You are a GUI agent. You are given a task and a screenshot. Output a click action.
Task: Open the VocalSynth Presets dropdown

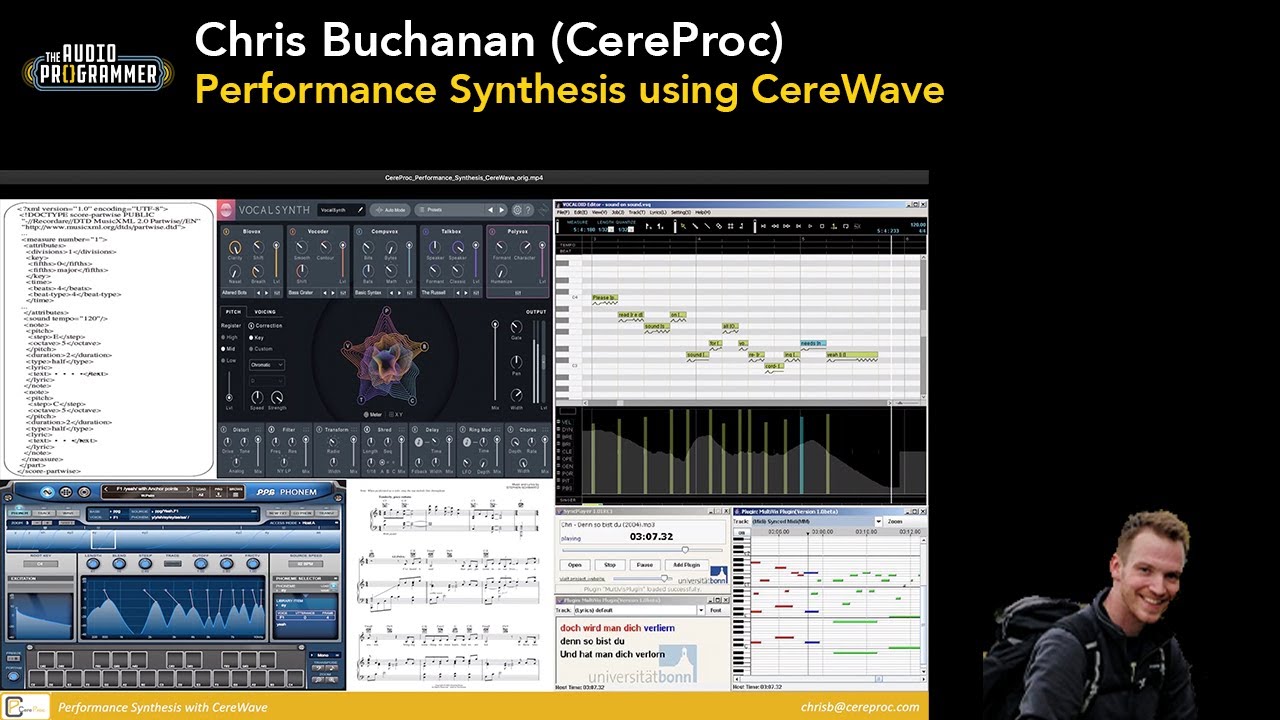451,210
